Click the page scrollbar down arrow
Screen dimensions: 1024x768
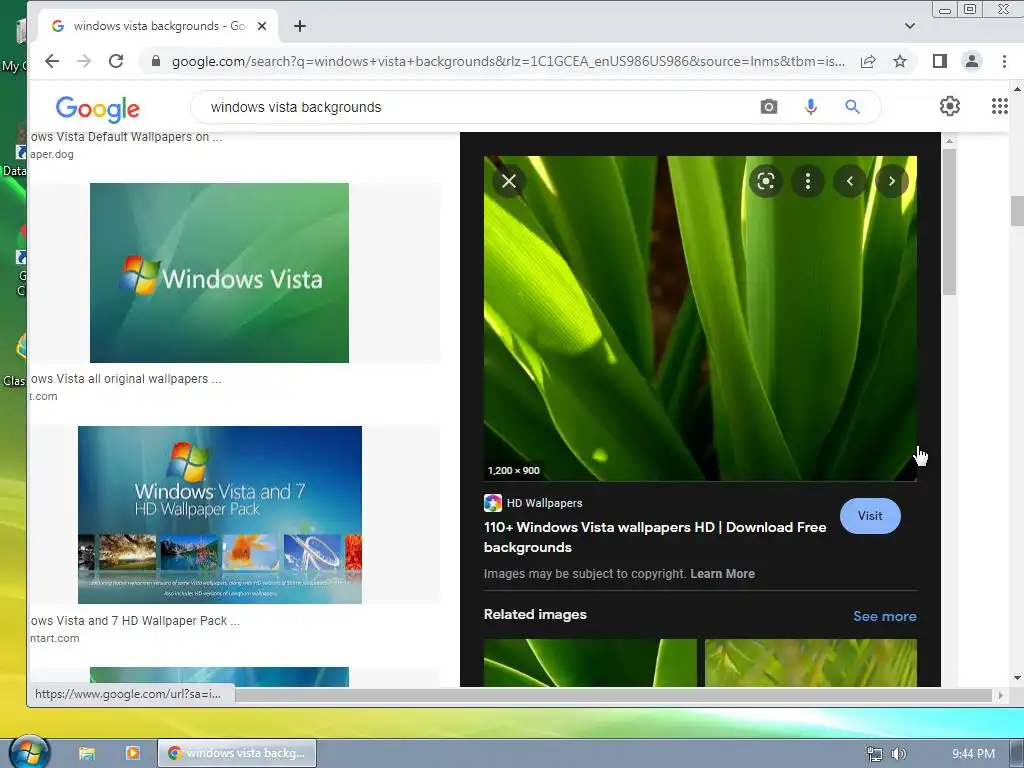[x=1017, y=678]
